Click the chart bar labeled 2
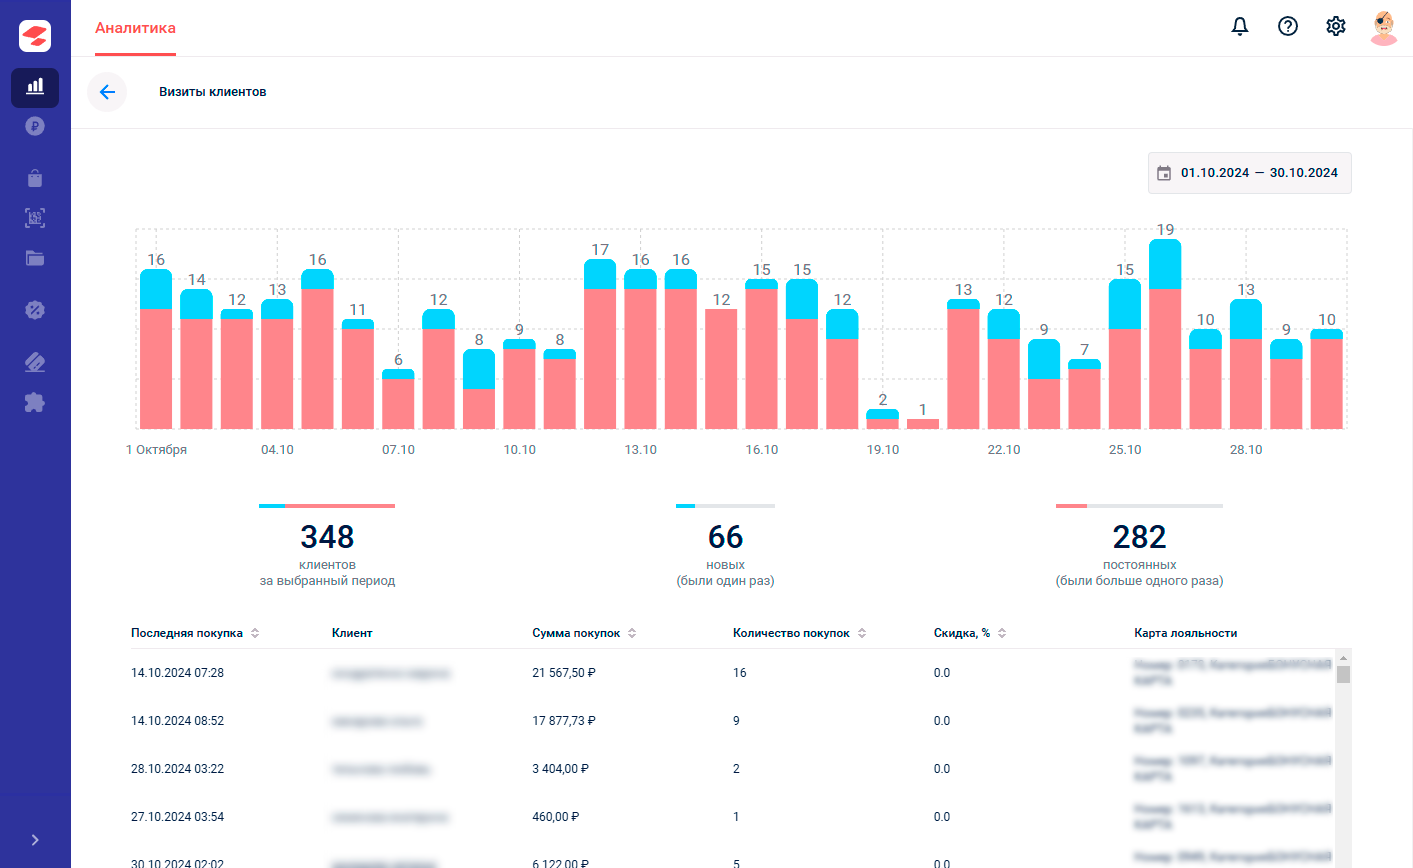Screen dimensions: 1413x868 coord(882,419)
